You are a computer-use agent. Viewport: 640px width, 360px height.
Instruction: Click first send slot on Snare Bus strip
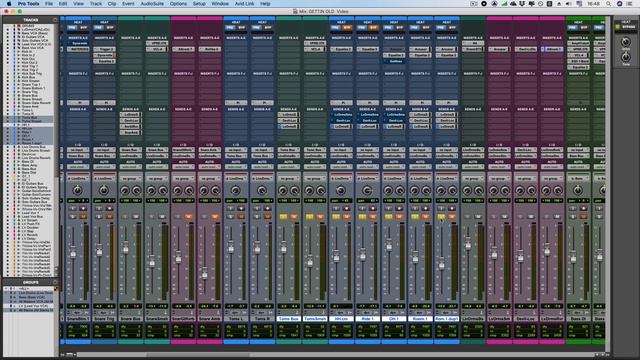coord(130,115)
